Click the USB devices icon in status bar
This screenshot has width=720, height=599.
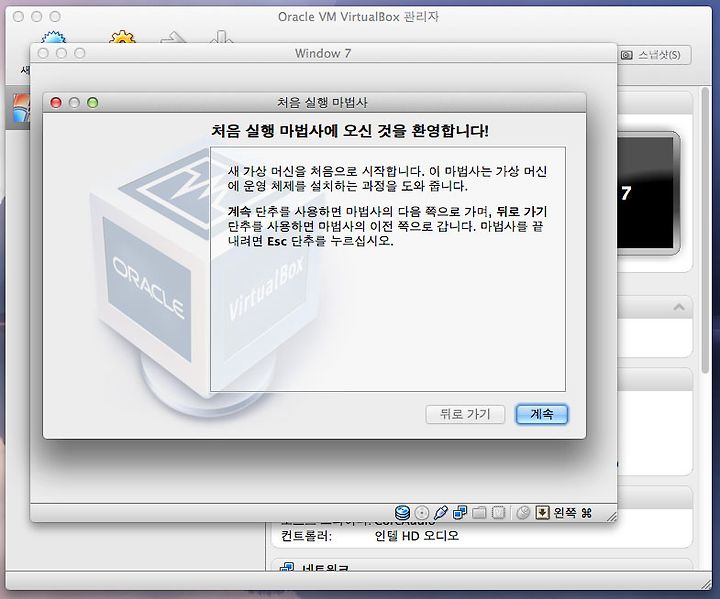click(440, 512)
